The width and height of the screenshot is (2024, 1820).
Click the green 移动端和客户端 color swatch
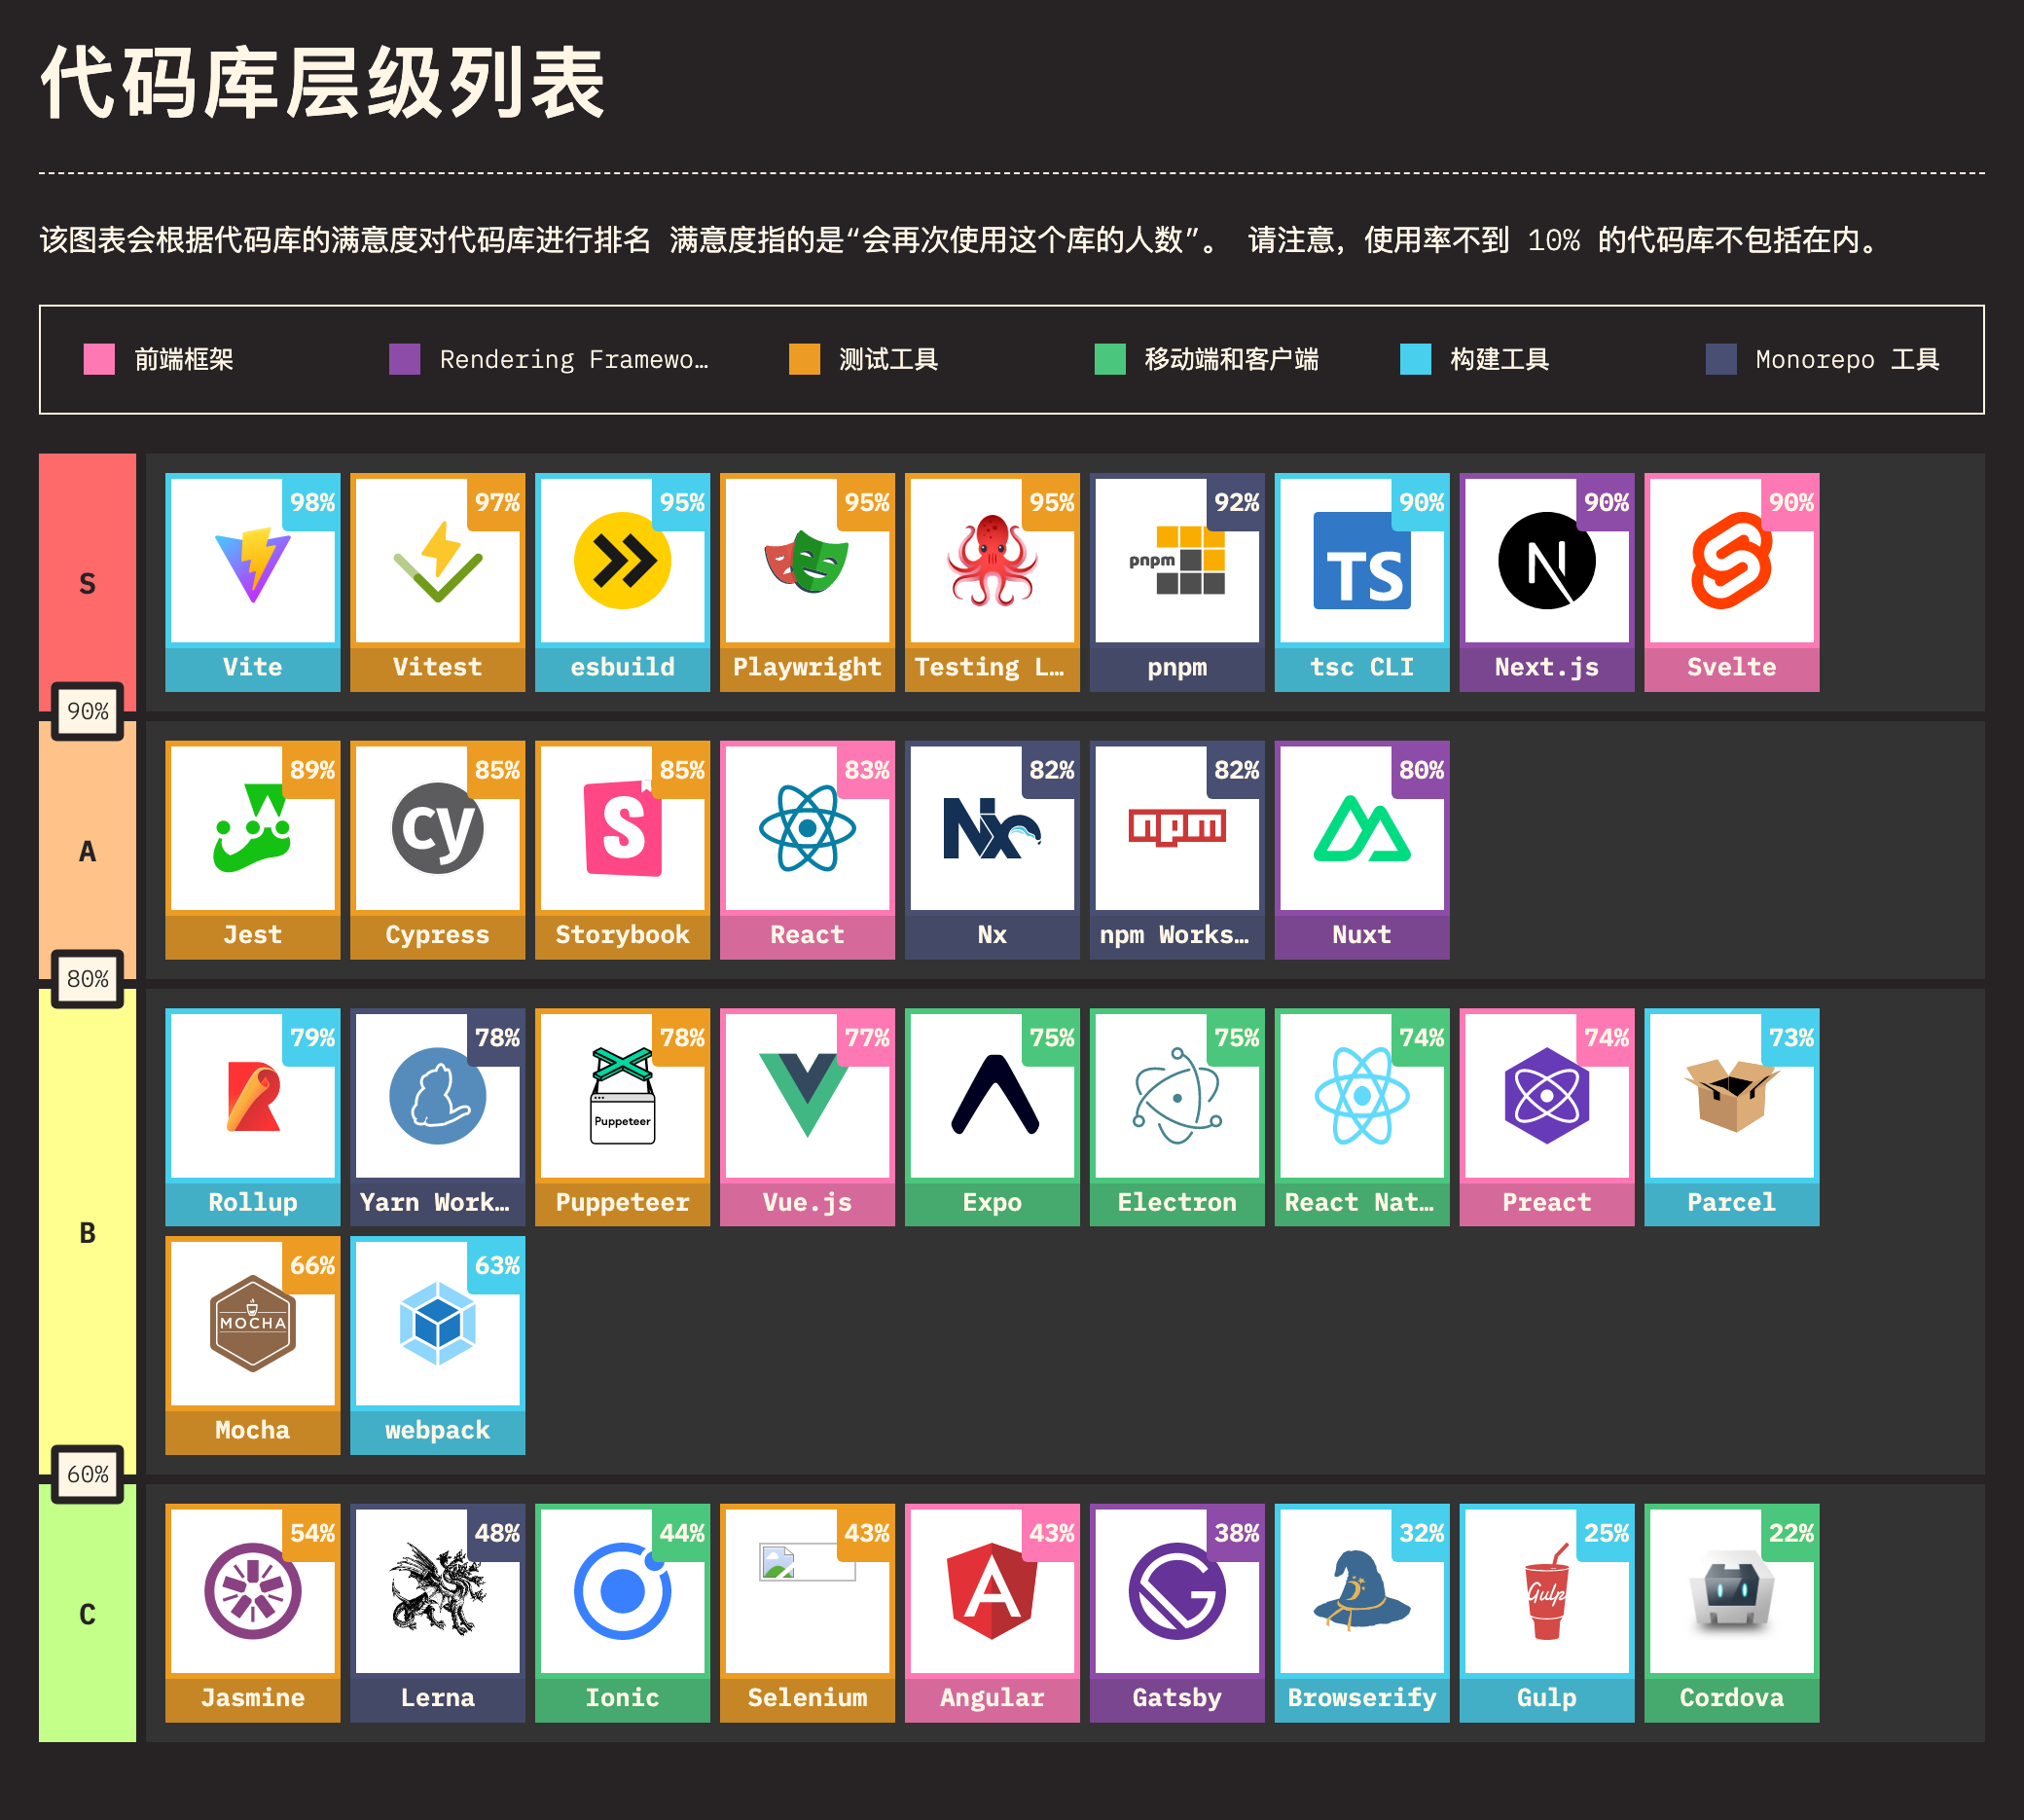(1109, 360)
